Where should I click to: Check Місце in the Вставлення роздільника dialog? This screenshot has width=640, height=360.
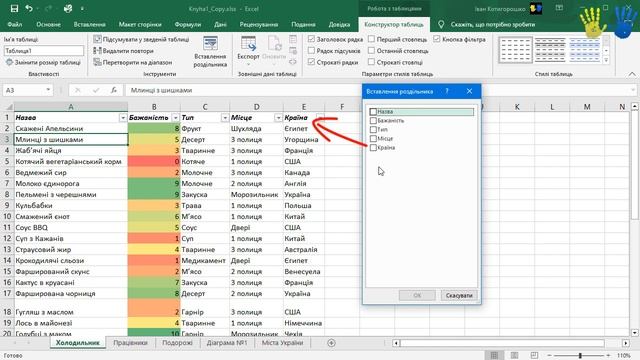tap(373, 138)
